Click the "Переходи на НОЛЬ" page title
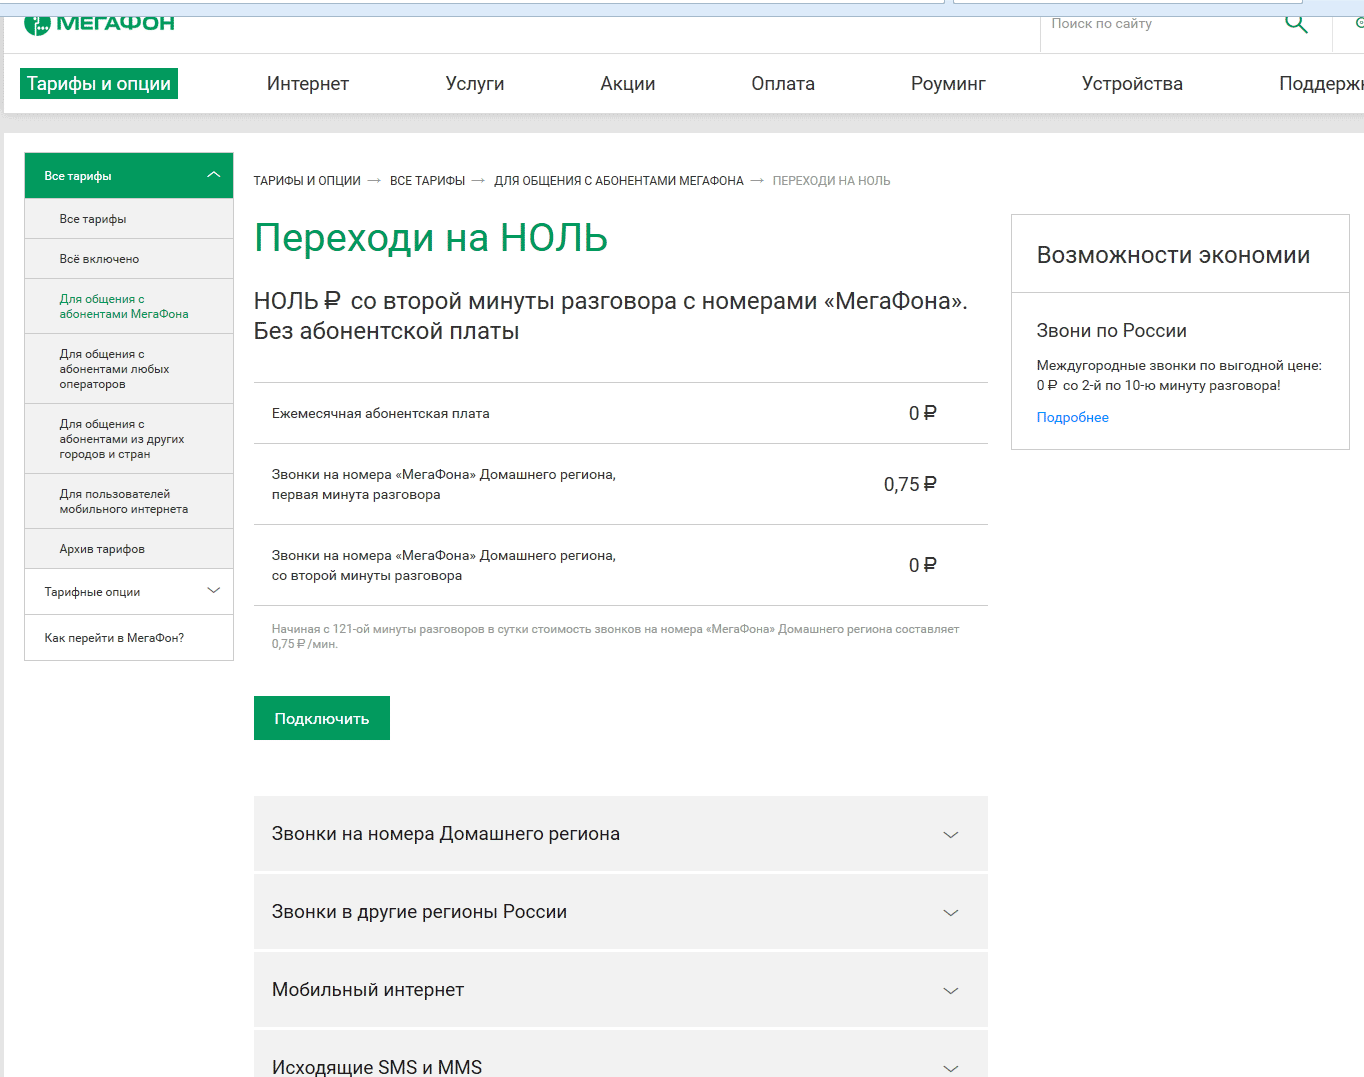 431,238
